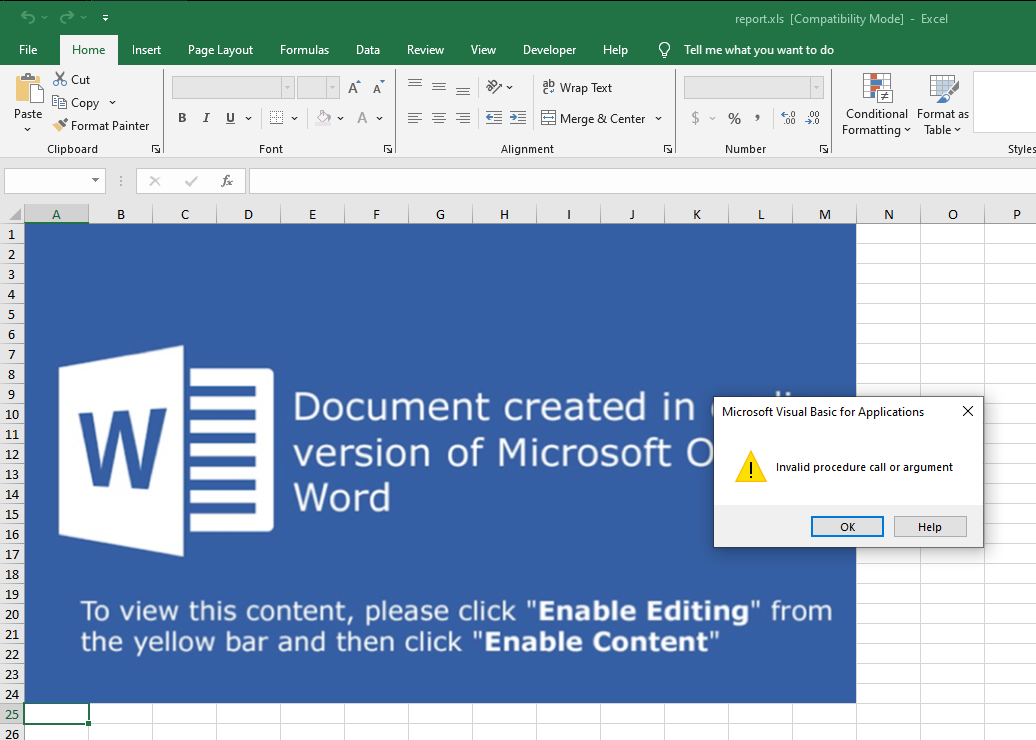Open Number format dialog launcher
The height and width of the screenshot is (740, 1036).
click(x=823, y=149)
